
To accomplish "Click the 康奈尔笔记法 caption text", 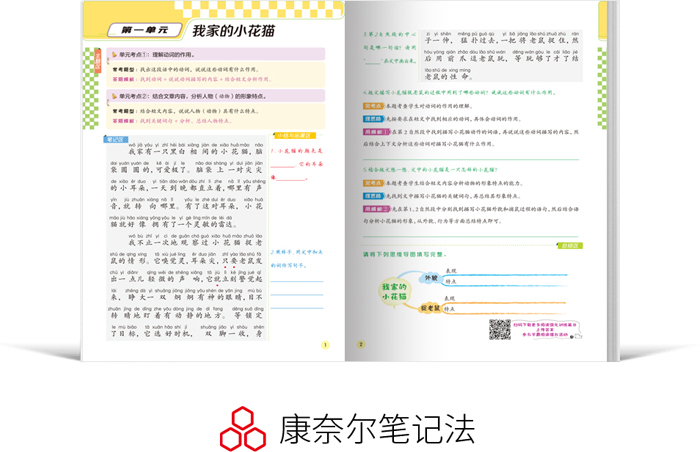I will [x=377, y=429].
